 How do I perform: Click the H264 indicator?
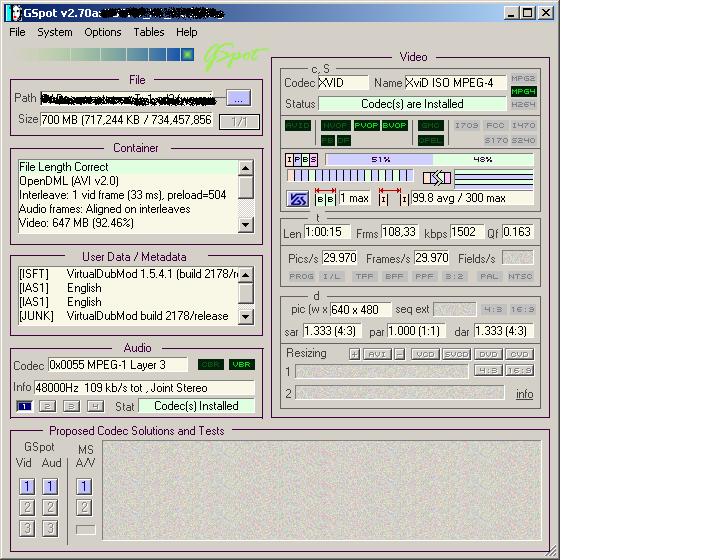coord(523,104)
